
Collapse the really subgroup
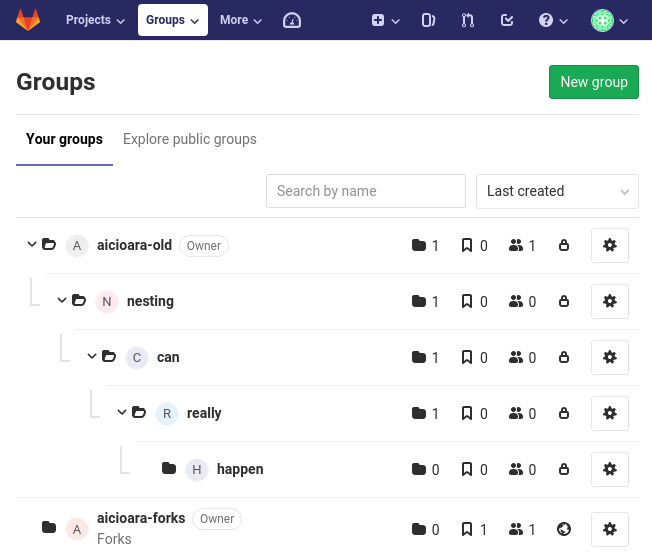coord(122,412)
